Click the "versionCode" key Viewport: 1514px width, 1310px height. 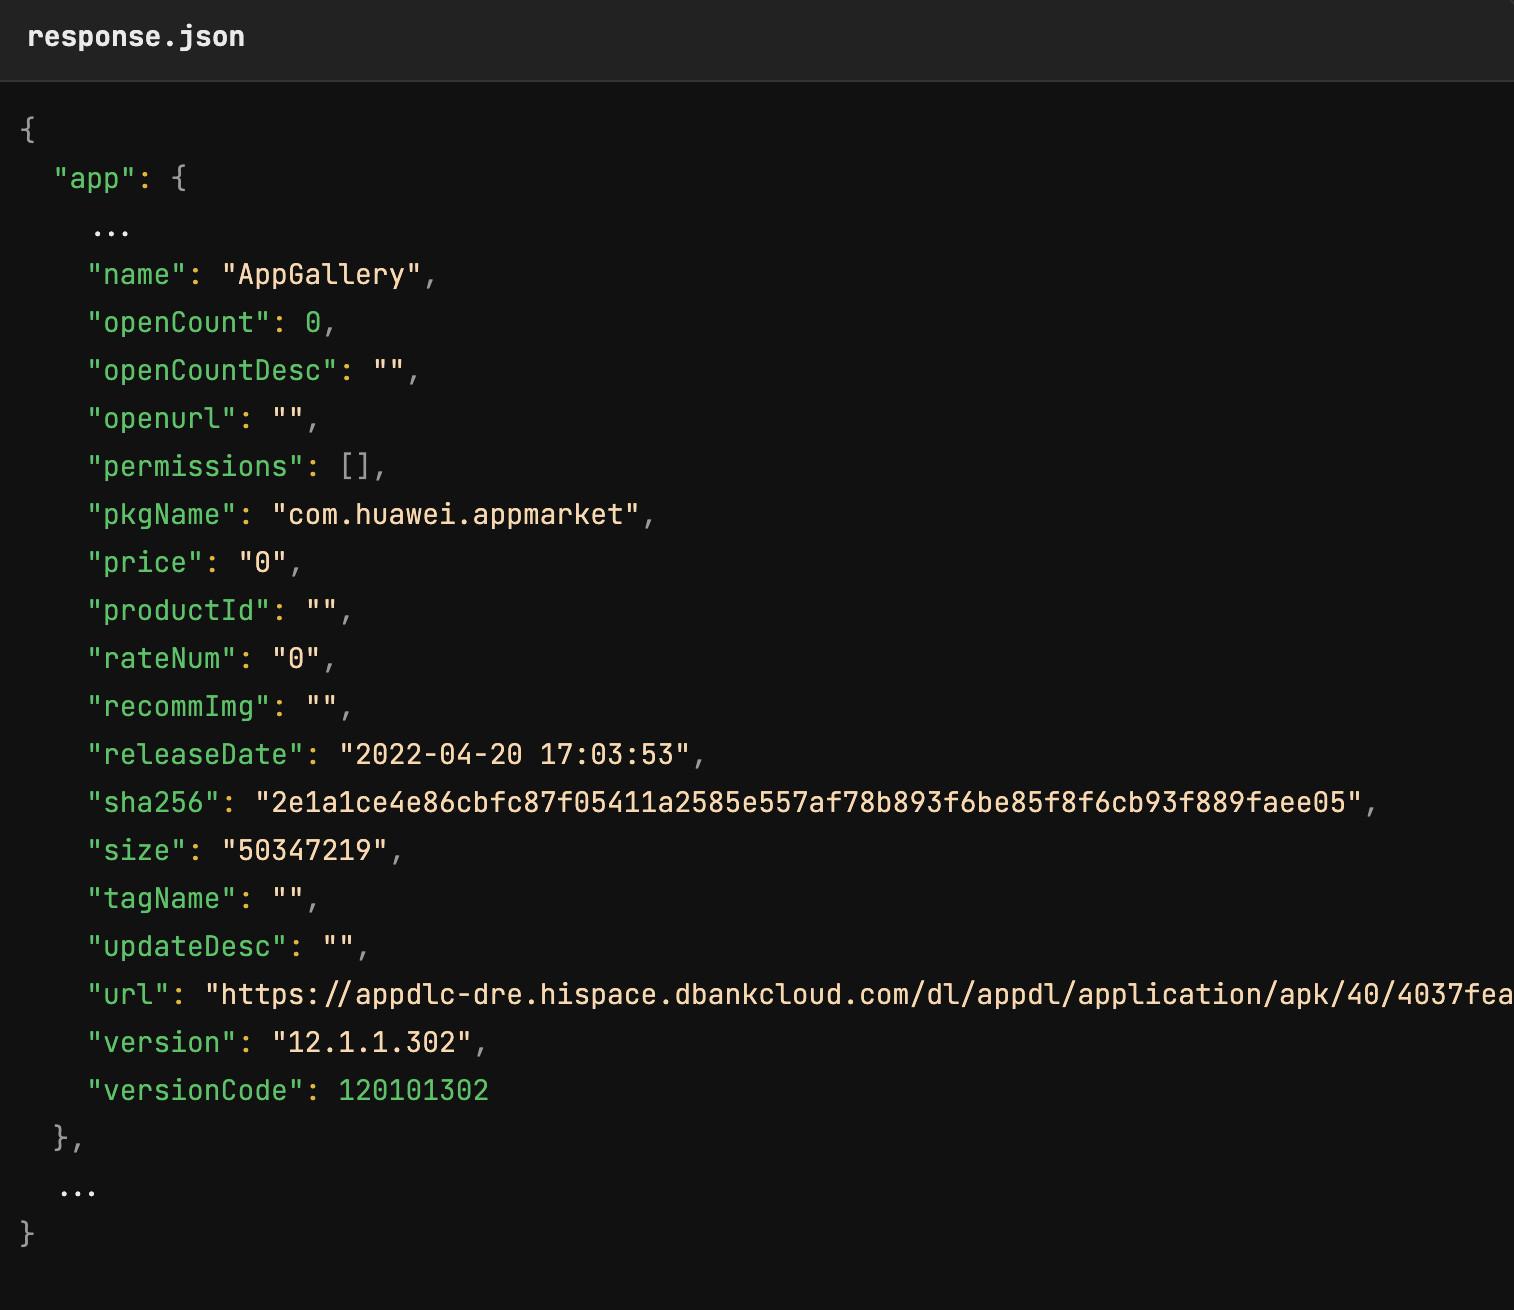point(196,1091)
